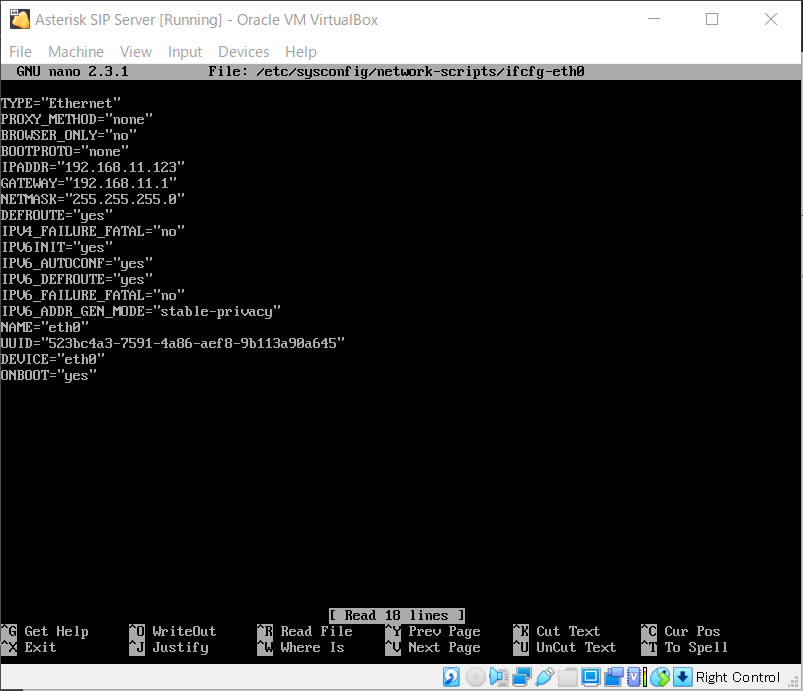Click the Read 18 lines status message

[397, 615]
